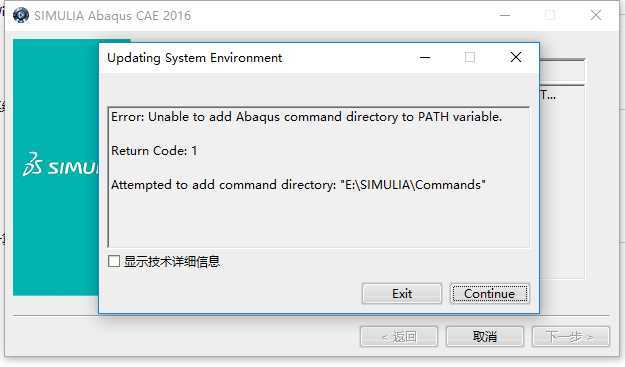Close the SIMULIA Abaqus CAE 2016 installer window

click(596, 15)
